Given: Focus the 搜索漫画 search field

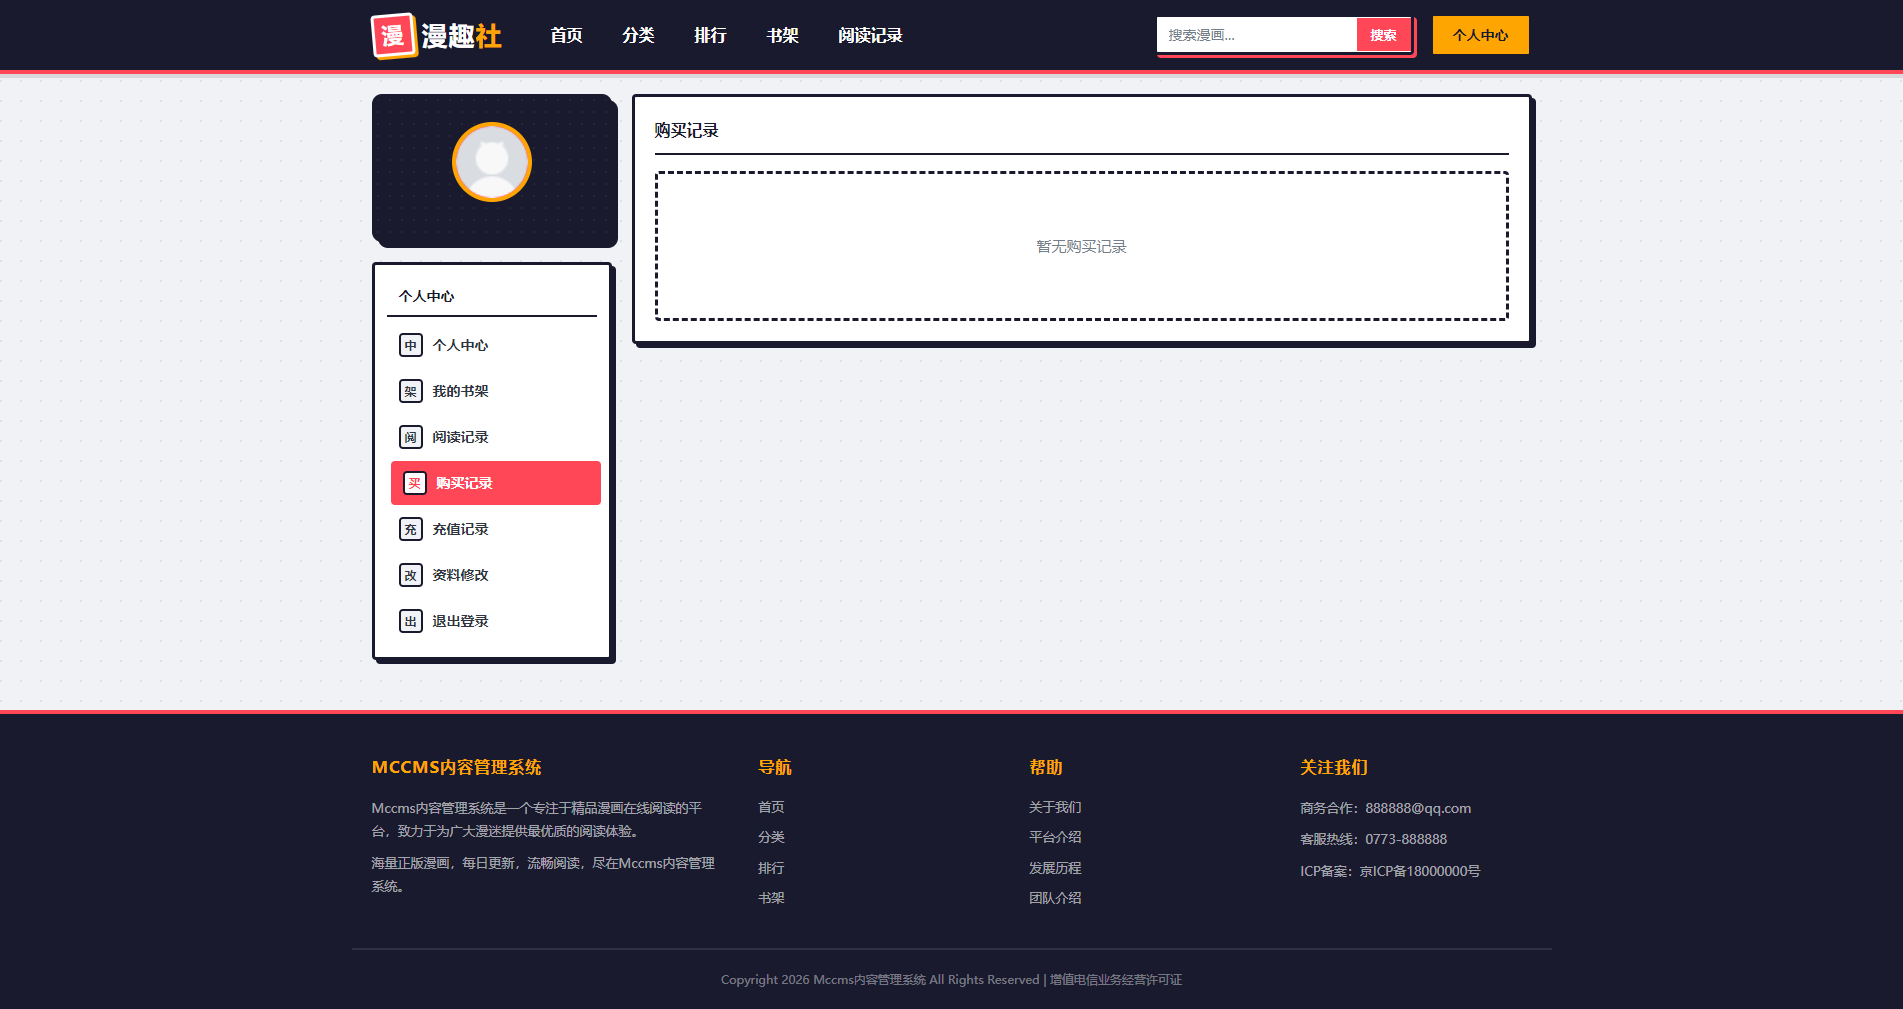Looking at the screenshot, I should 1257,35.
